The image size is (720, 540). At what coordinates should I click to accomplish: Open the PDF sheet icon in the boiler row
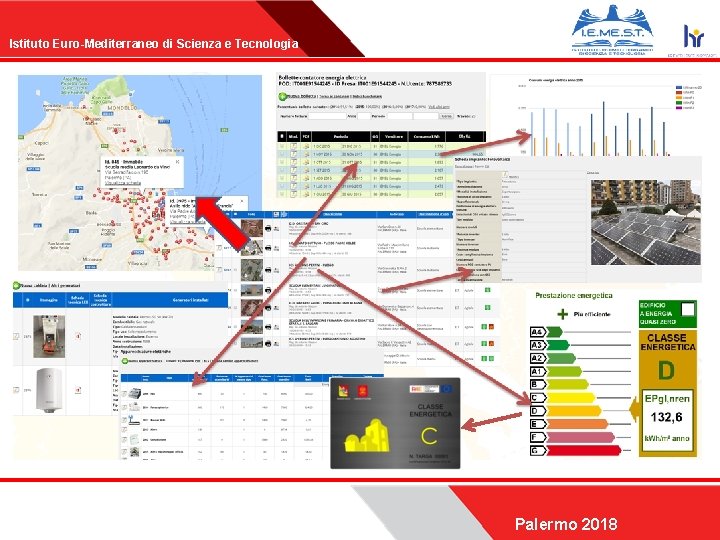click(x=78, y=336)
